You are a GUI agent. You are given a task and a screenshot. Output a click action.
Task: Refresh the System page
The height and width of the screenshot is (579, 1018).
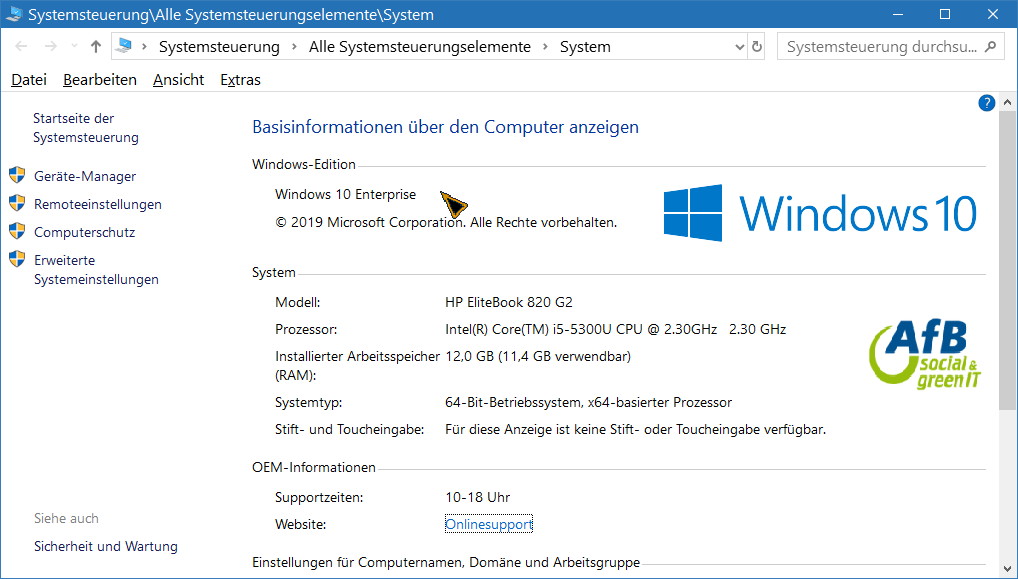pyautogui.click(x=756, y=47)
